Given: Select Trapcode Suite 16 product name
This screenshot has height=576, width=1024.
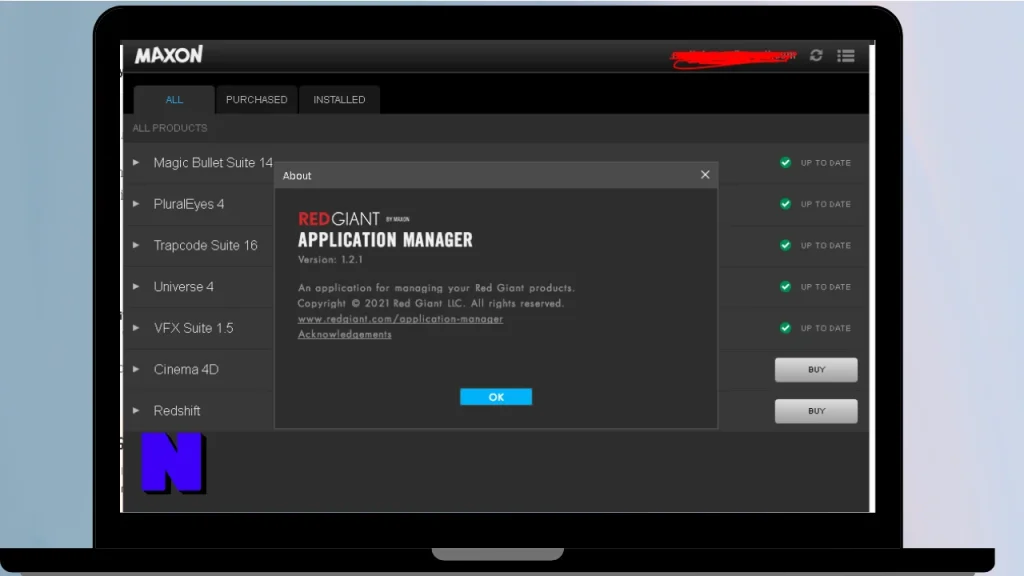Looking at the screenshot, I should pos(205,246).
